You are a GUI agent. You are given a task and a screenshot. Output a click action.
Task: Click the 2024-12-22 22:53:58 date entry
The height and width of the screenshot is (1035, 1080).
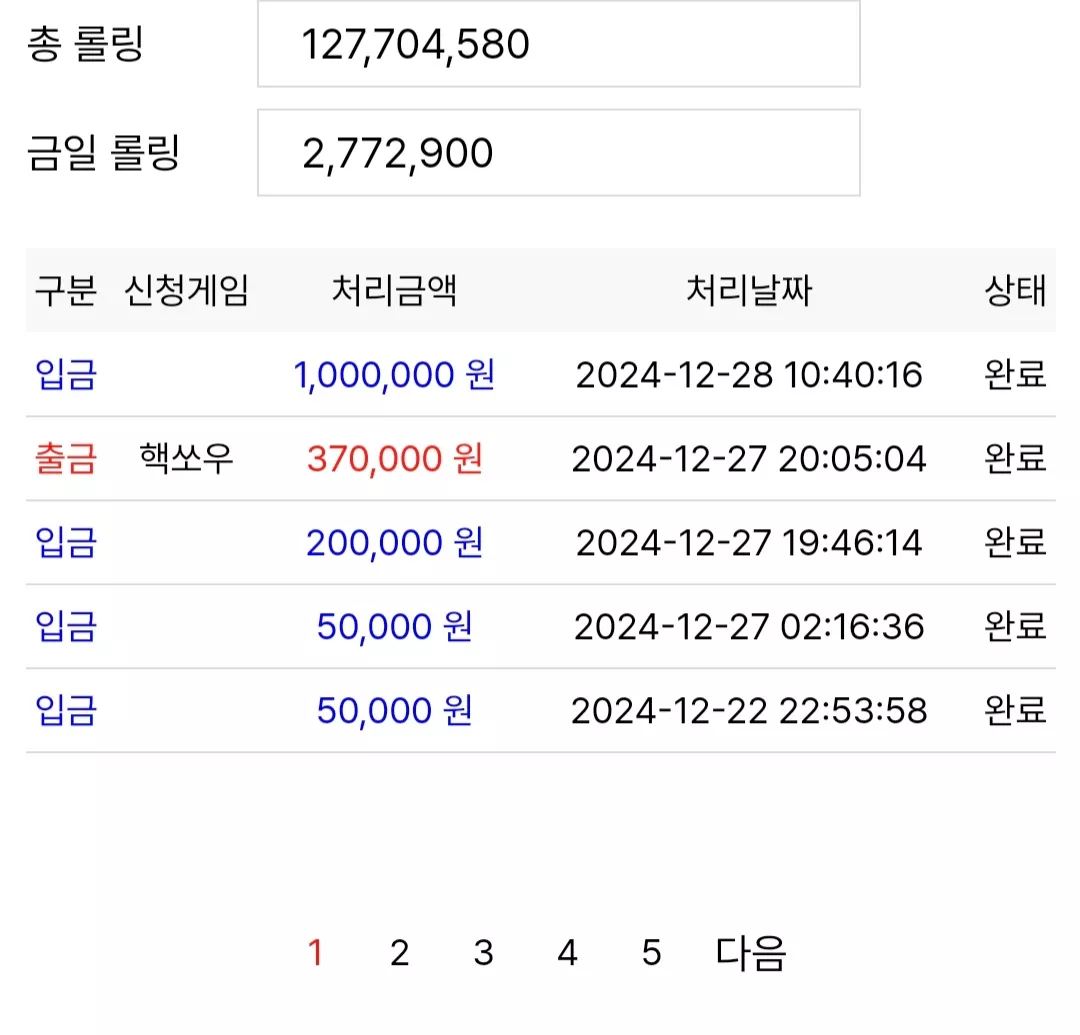[749, 711]
